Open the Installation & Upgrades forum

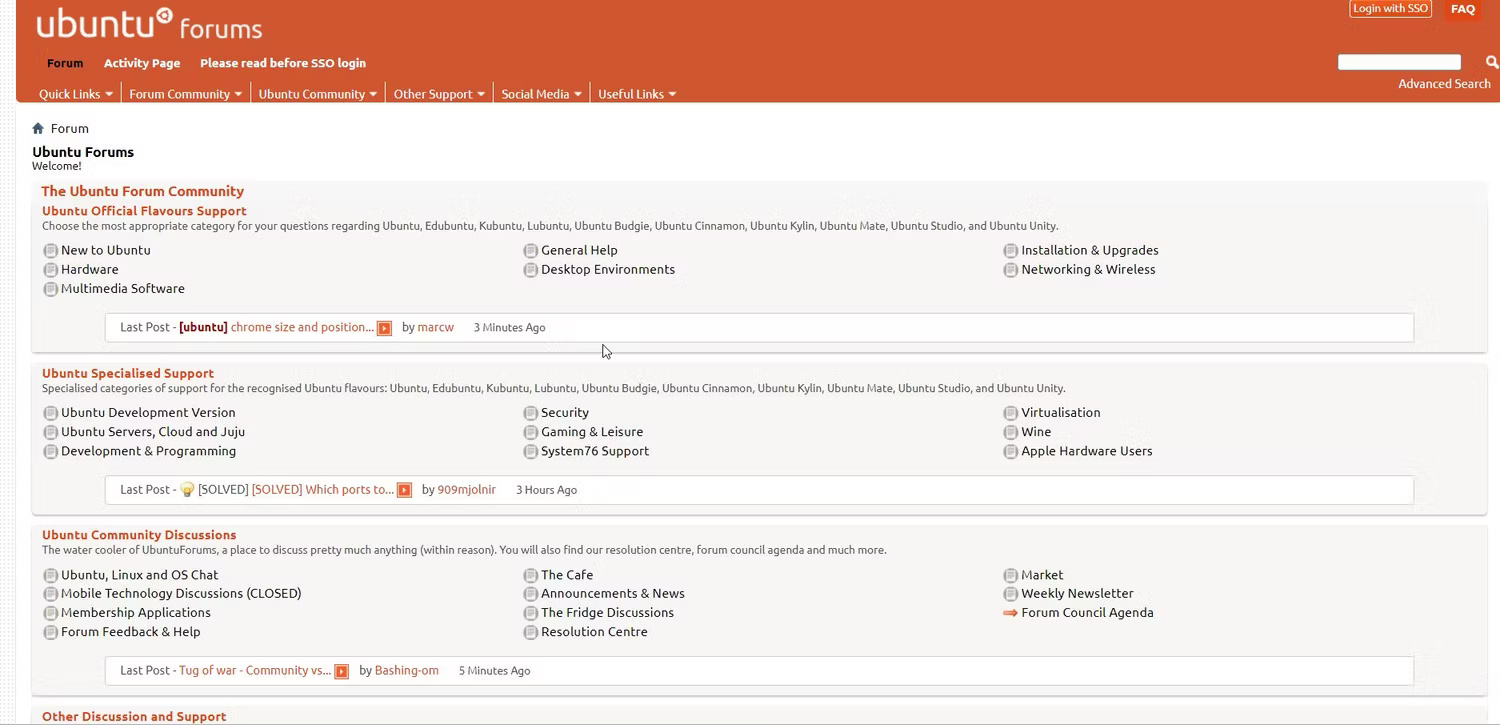tap(1089, 251)
